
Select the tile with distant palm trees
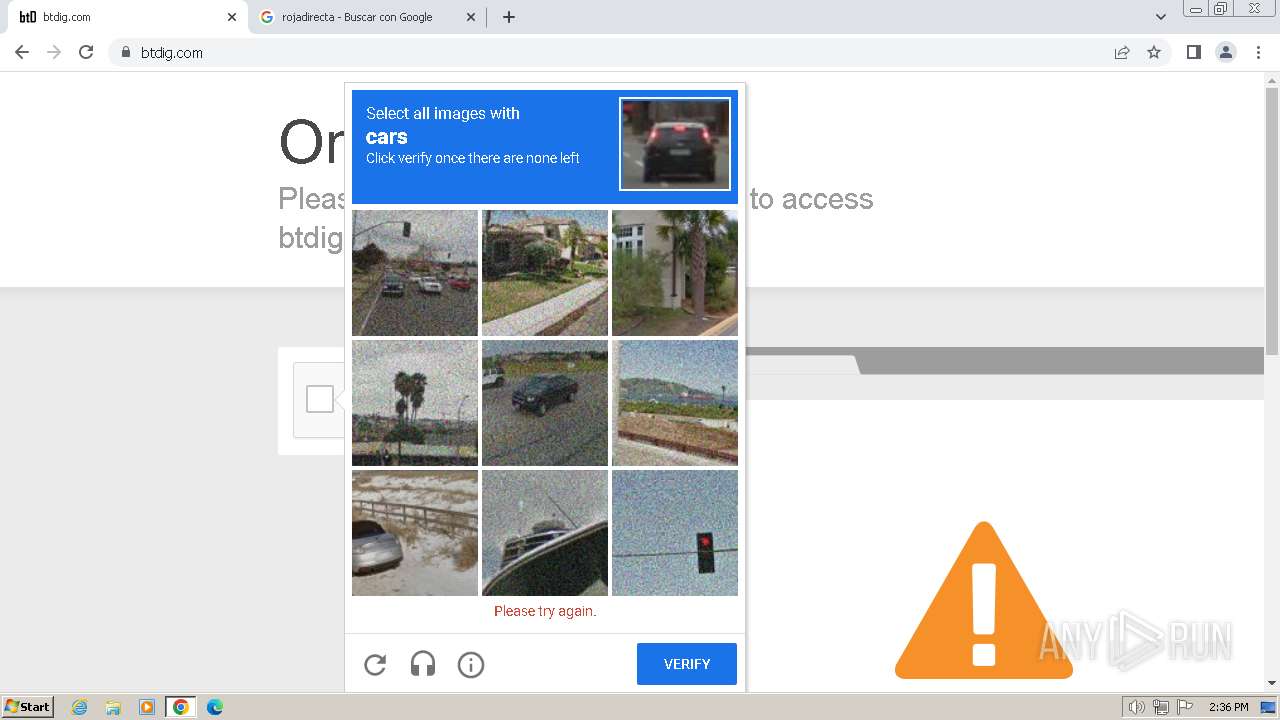(x=415, y=403)
